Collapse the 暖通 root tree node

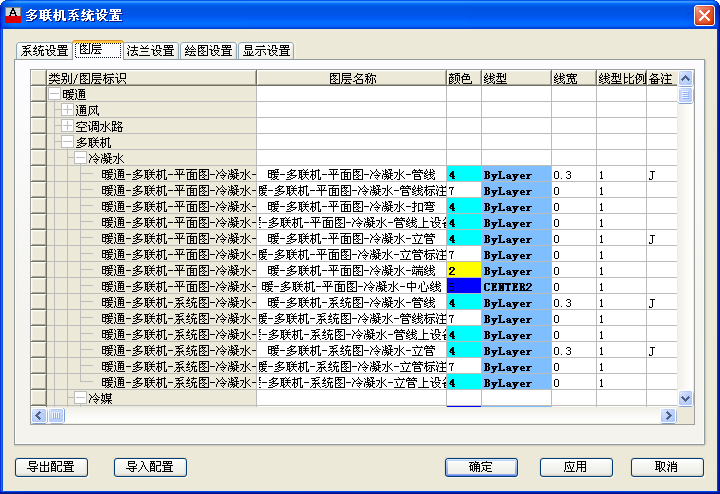click(x=55, y=94)
